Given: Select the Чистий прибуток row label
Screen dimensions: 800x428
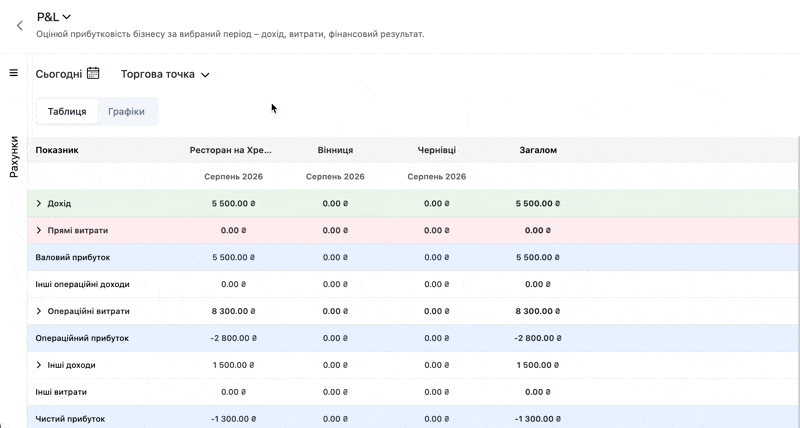Looking at the screenshot, I should pyautogui.click(x=70, y=419).
